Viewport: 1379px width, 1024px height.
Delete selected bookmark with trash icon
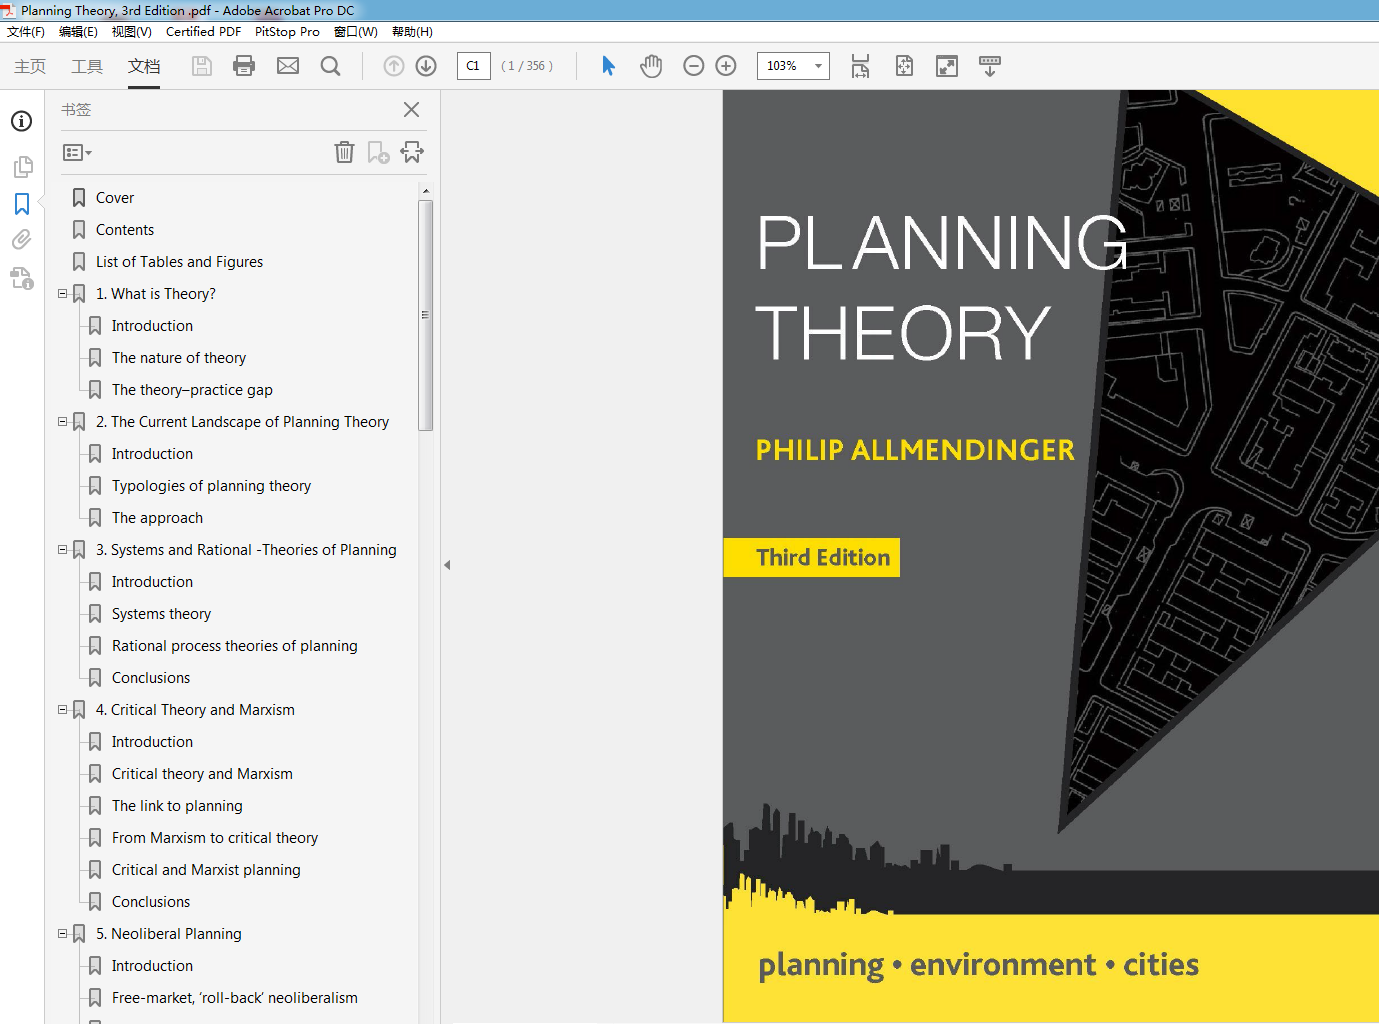point(344,152)
